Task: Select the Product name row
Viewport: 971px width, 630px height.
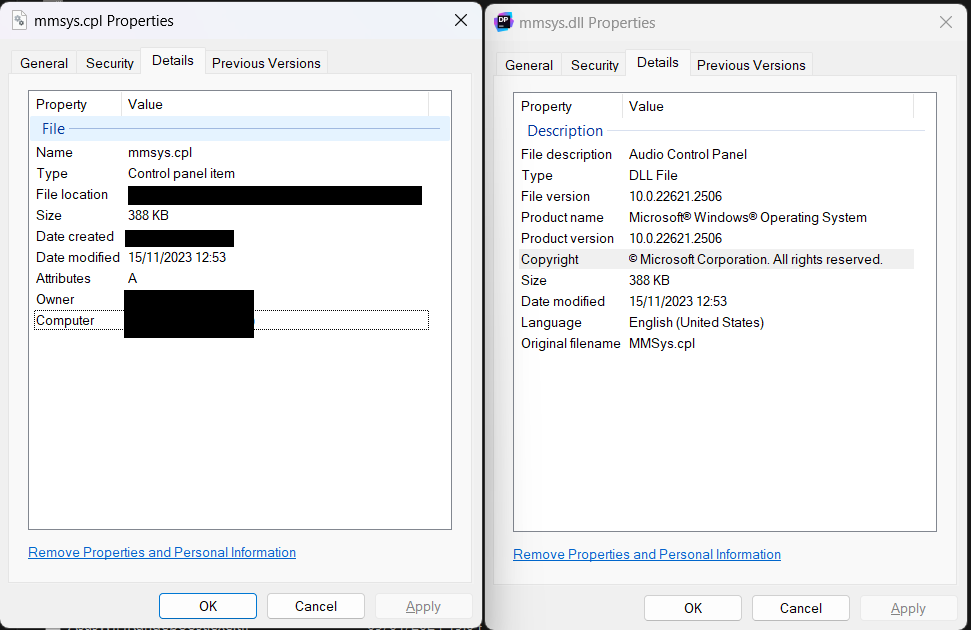Action: [716, 217]
